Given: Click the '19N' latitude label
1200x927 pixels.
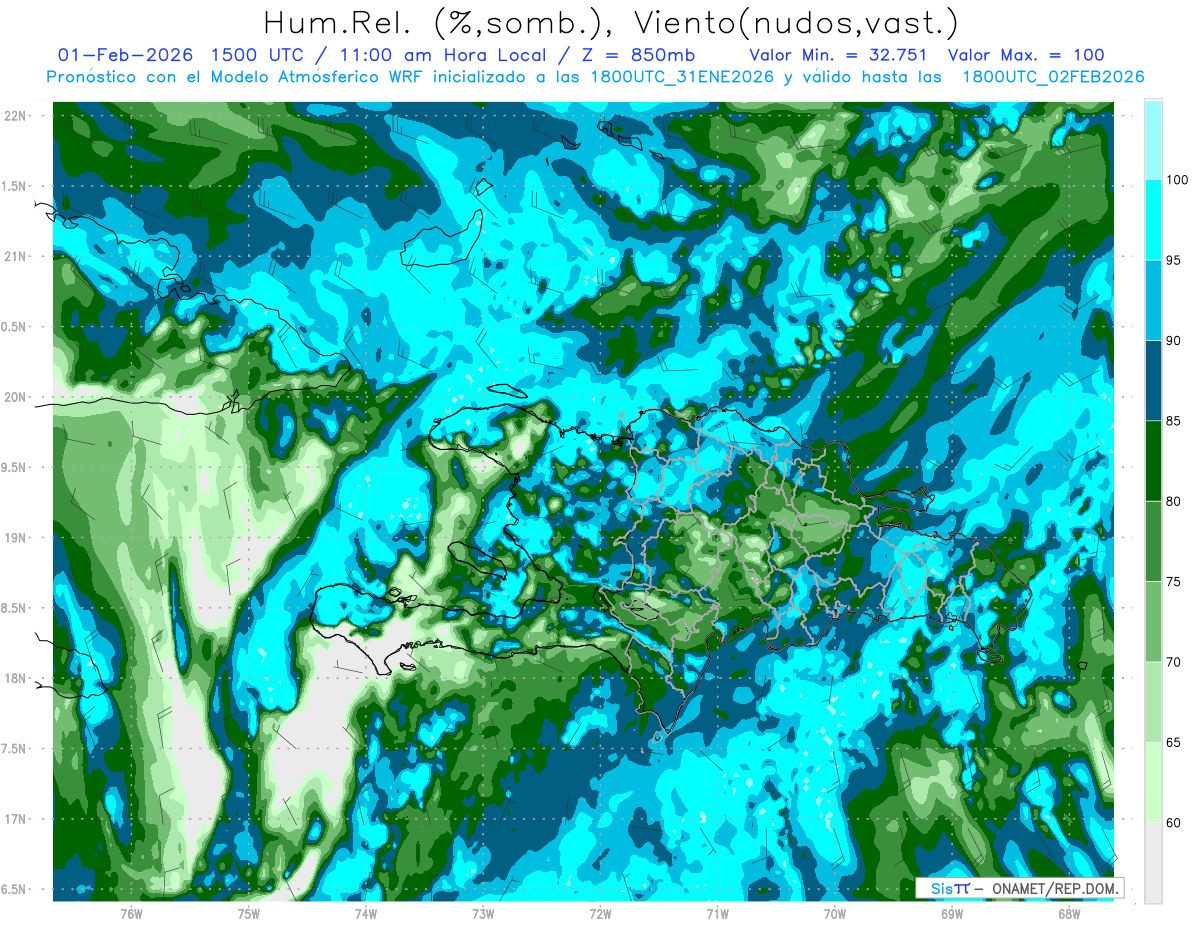Looking at the screenshot, I should (16, 537).
